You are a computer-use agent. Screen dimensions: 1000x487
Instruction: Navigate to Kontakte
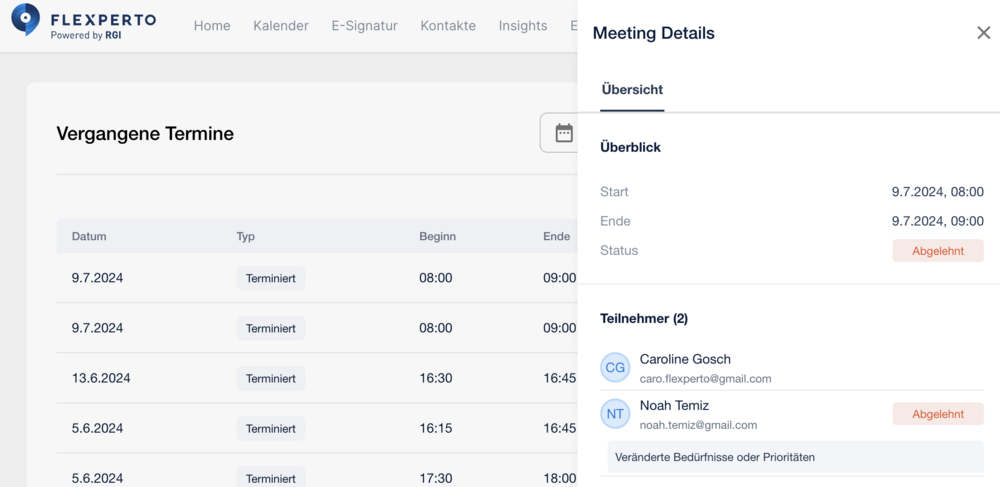(x=448, y=25)
